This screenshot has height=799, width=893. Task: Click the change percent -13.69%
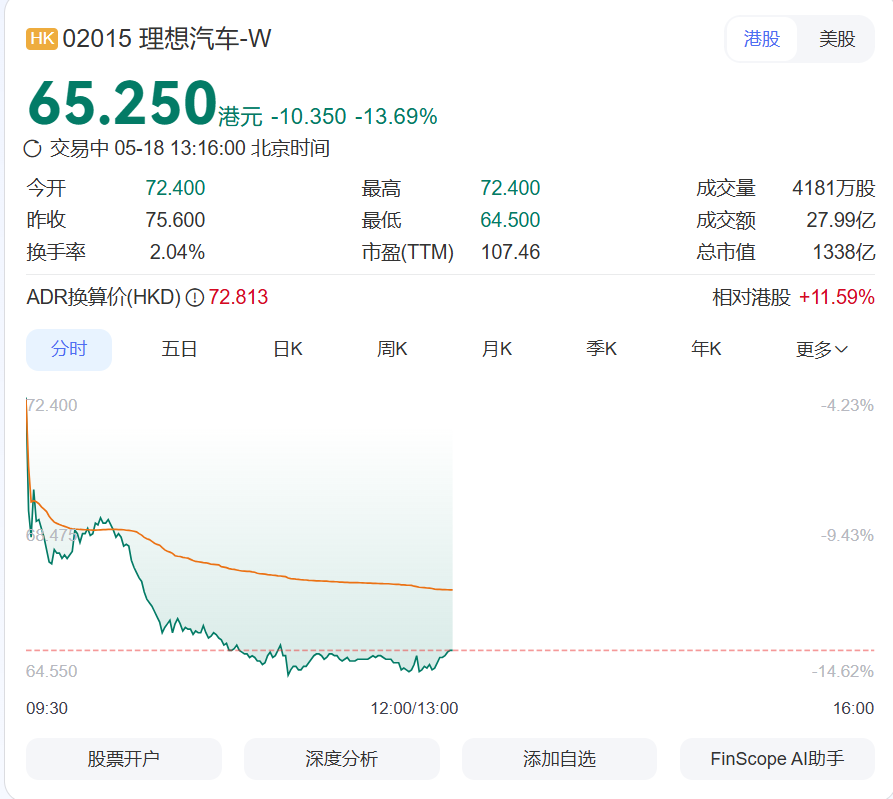tap(396, 117)
